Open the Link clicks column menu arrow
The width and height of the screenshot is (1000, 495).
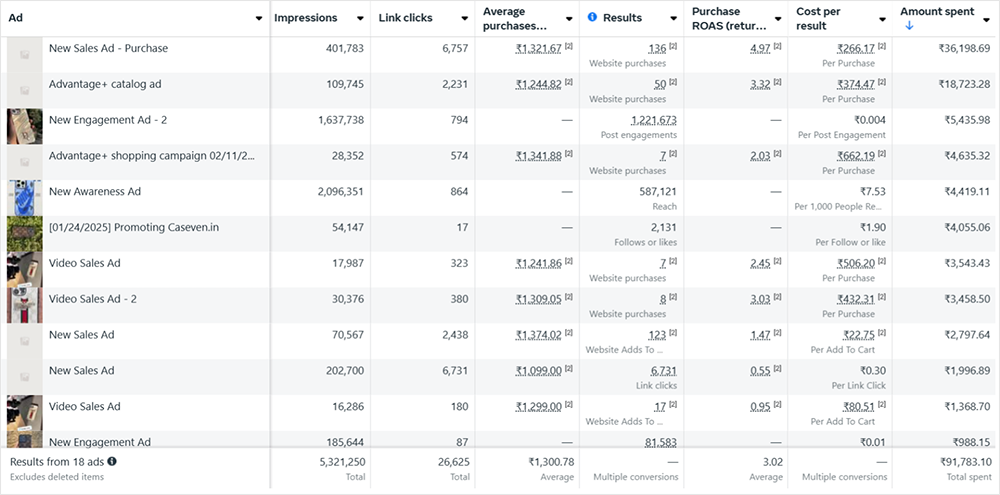pyautogui.click(x=465, y=18)
